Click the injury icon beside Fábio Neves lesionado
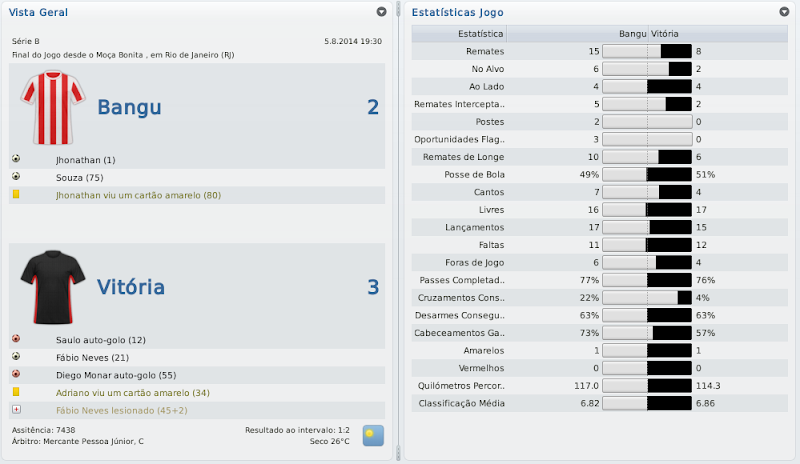 pyautogui.click(x=16, y=410)
